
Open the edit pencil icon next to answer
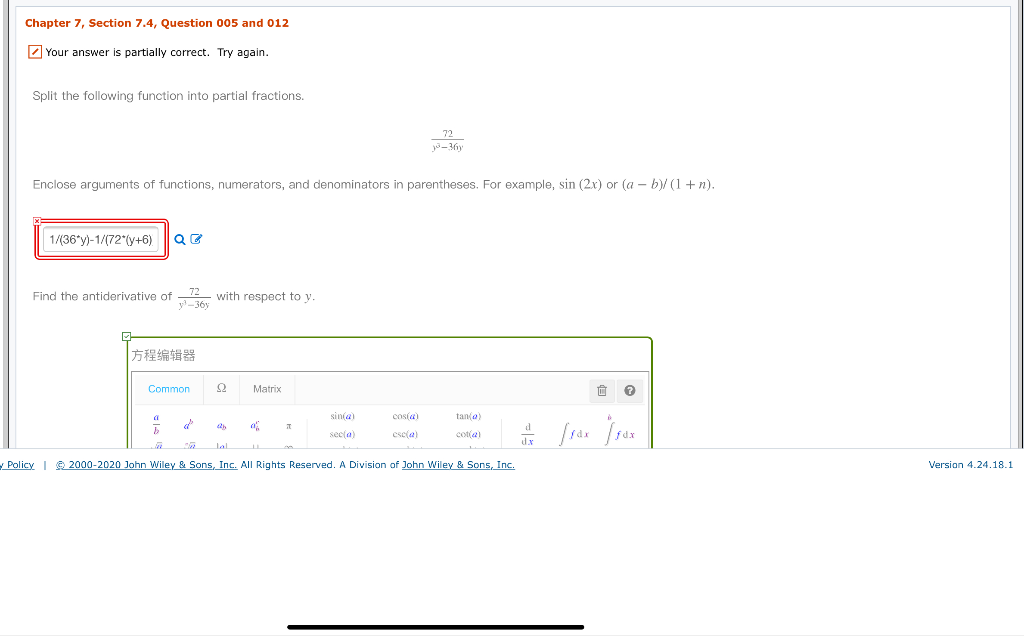[194, 239]
